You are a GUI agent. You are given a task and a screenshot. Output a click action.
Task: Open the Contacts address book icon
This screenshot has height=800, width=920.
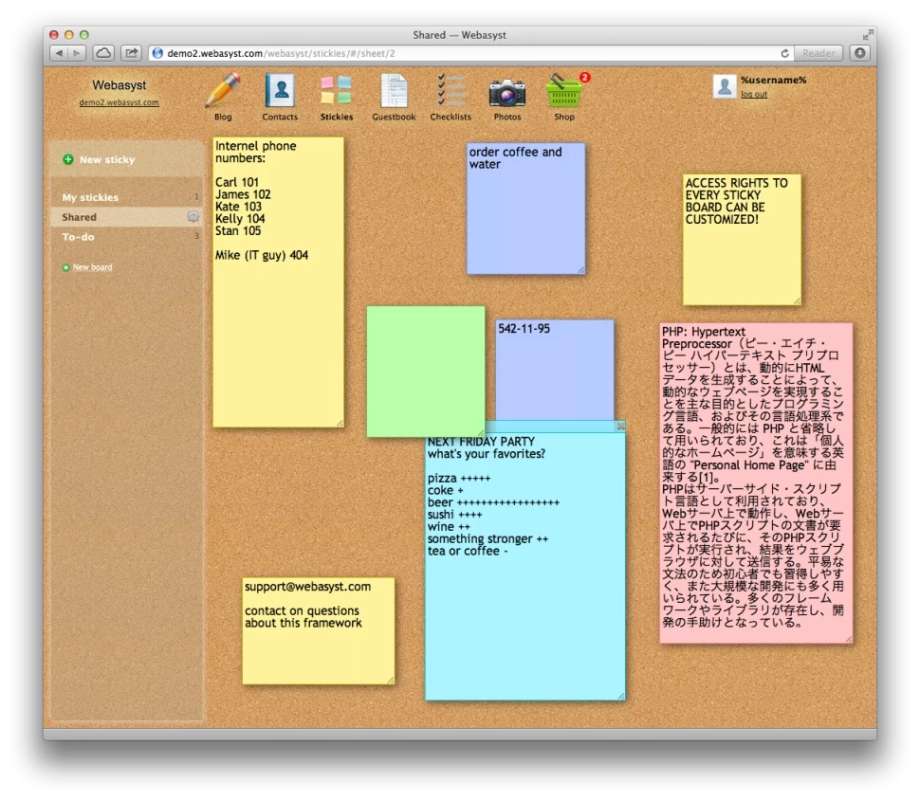pos(280,91)
